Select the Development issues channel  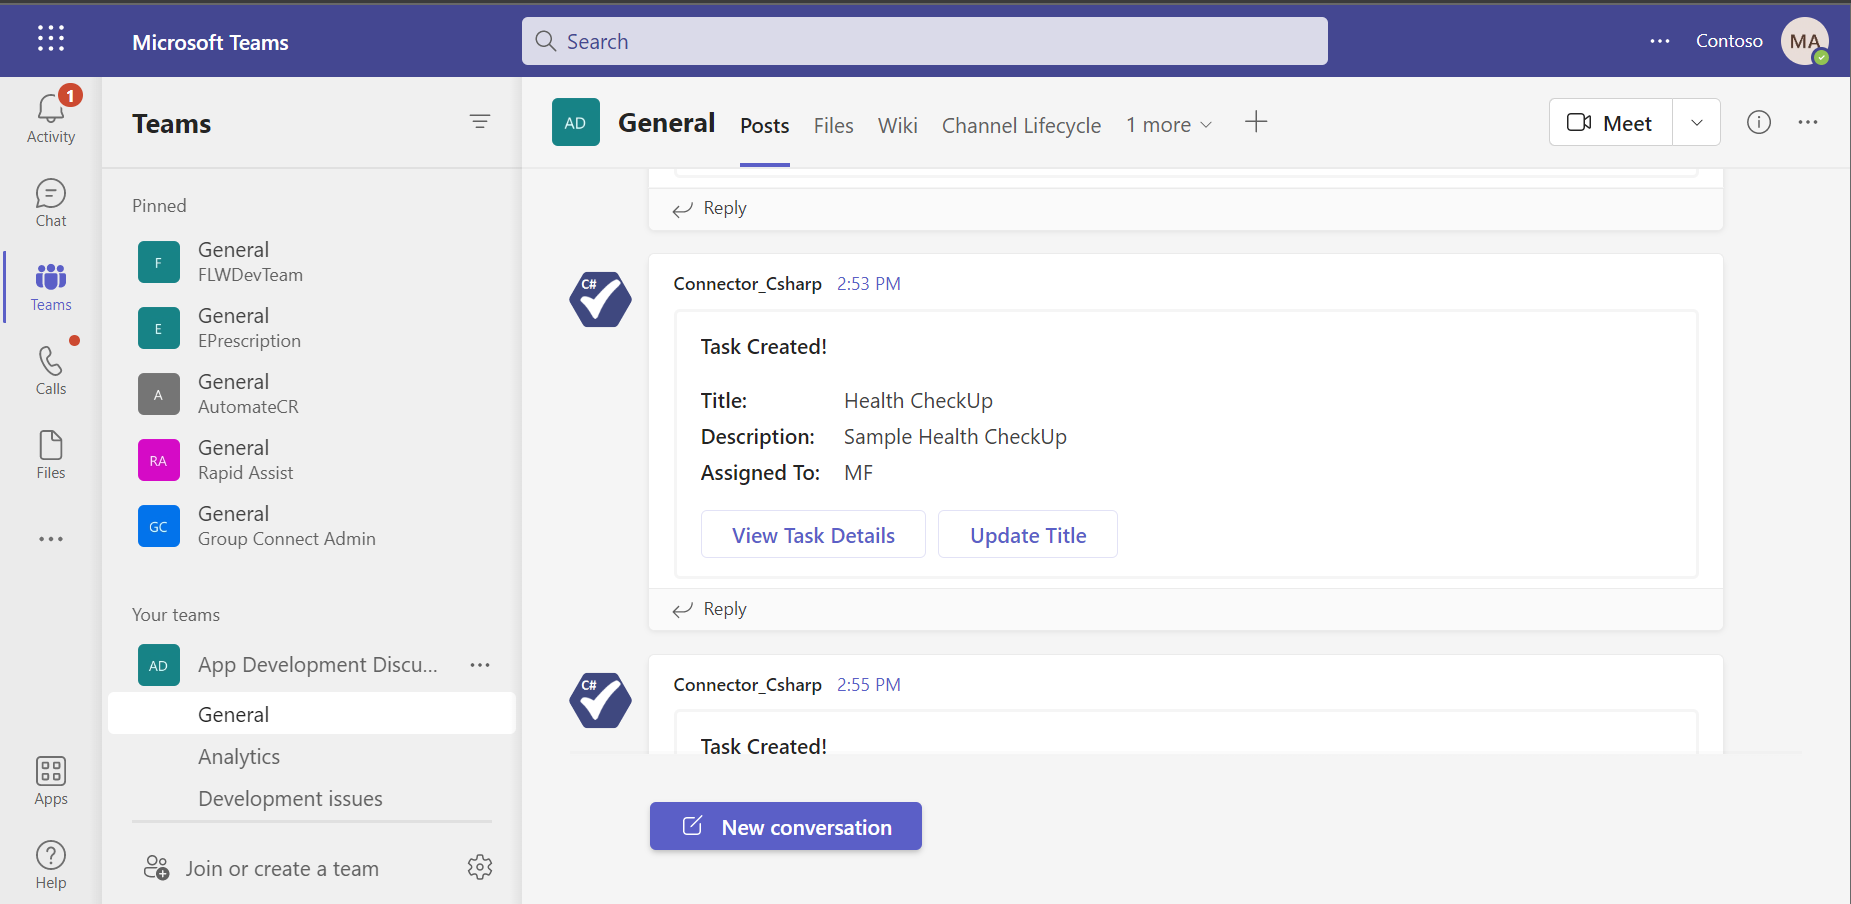point(290,799)
